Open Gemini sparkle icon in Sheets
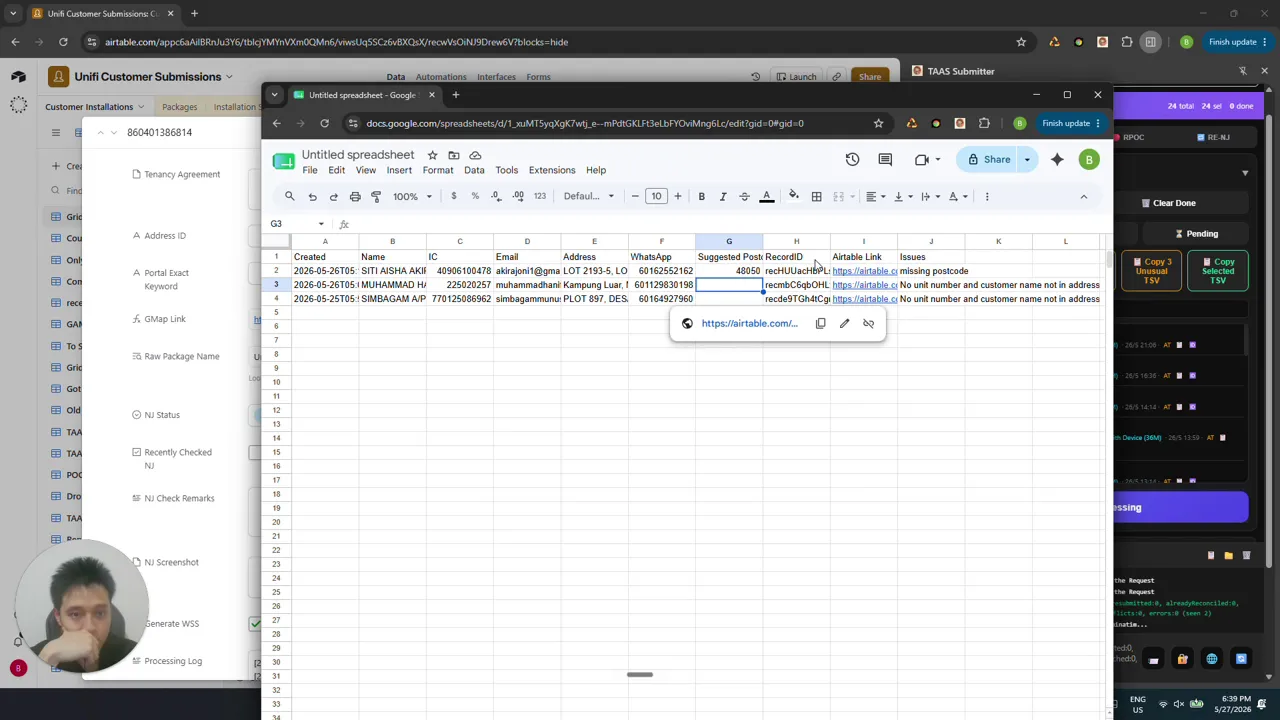1280x720 pixels. pos(1057,159)
